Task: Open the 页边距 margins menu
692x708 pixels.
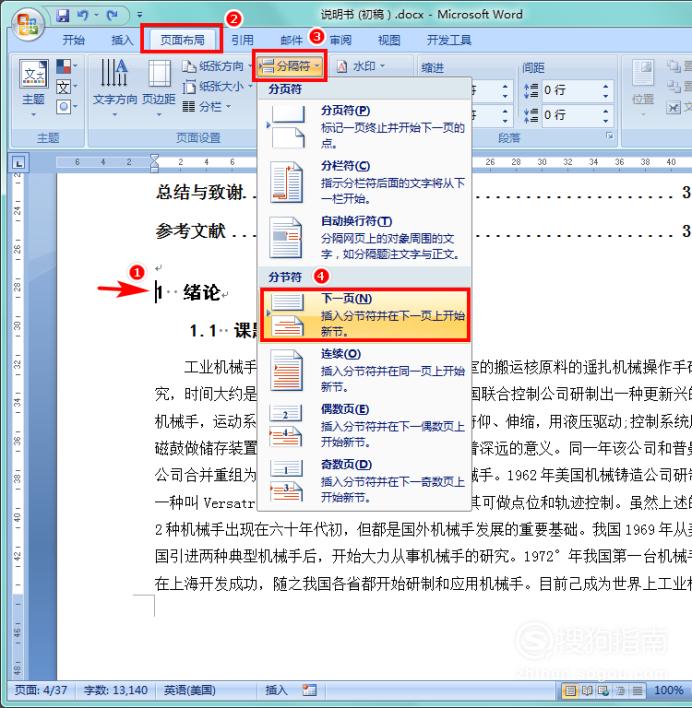Action: coord(159,87)
